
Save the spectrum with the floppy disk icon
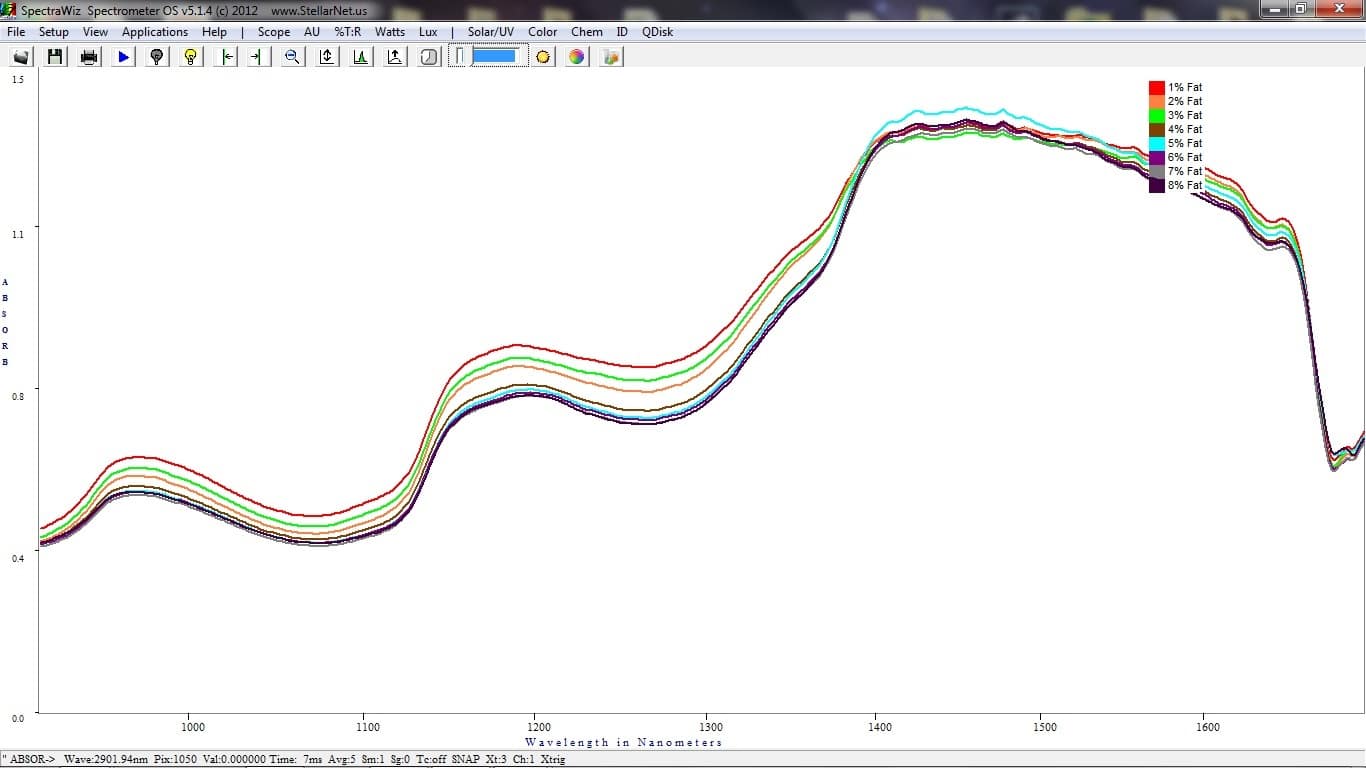pos(55,57)
